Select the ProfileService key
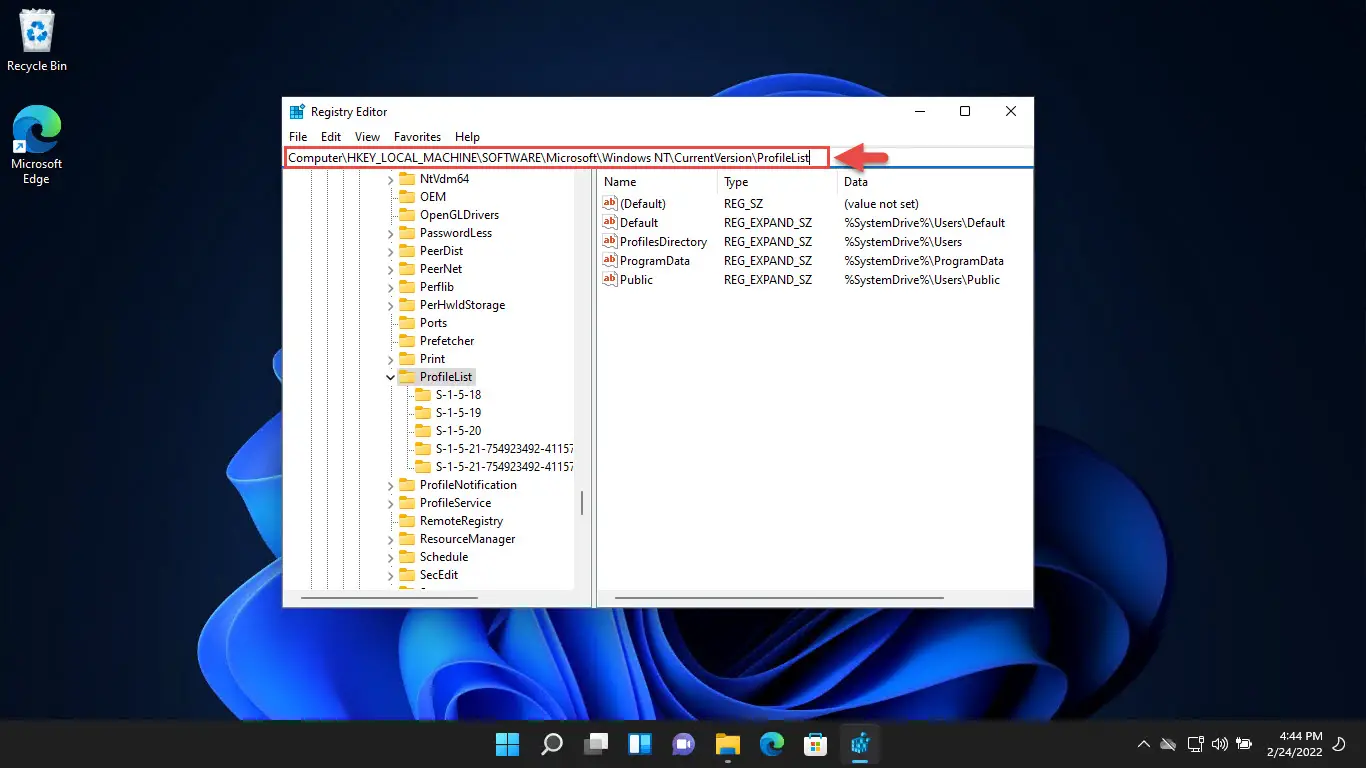This screenshot has height=768, width=1366. [x=455, y=503]
